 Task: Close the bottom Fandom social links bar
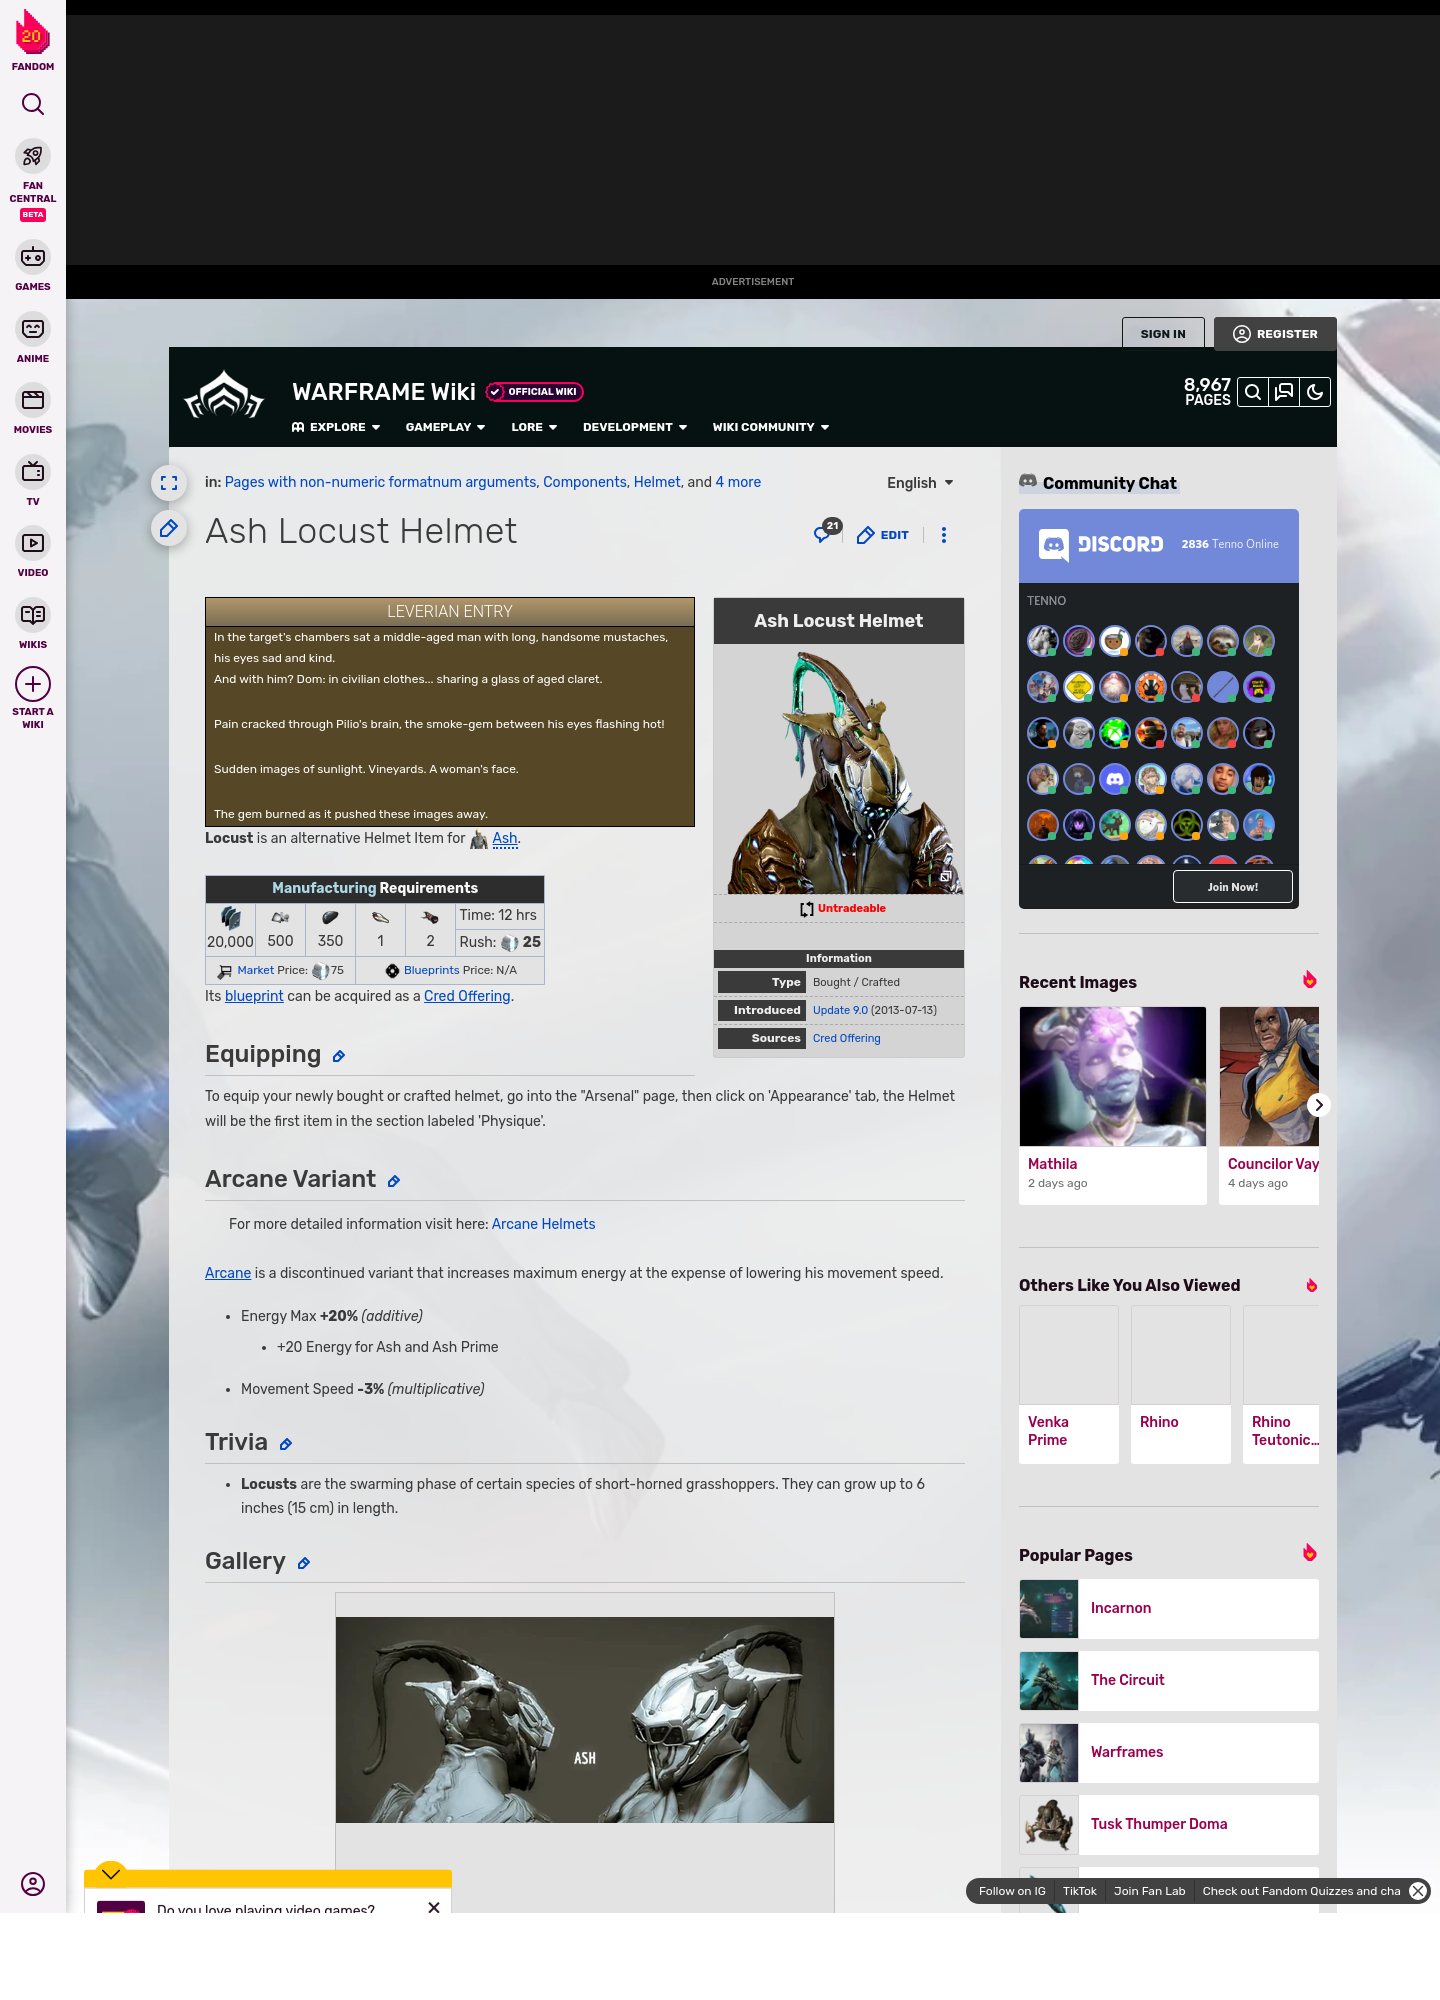point(1418,1891)
